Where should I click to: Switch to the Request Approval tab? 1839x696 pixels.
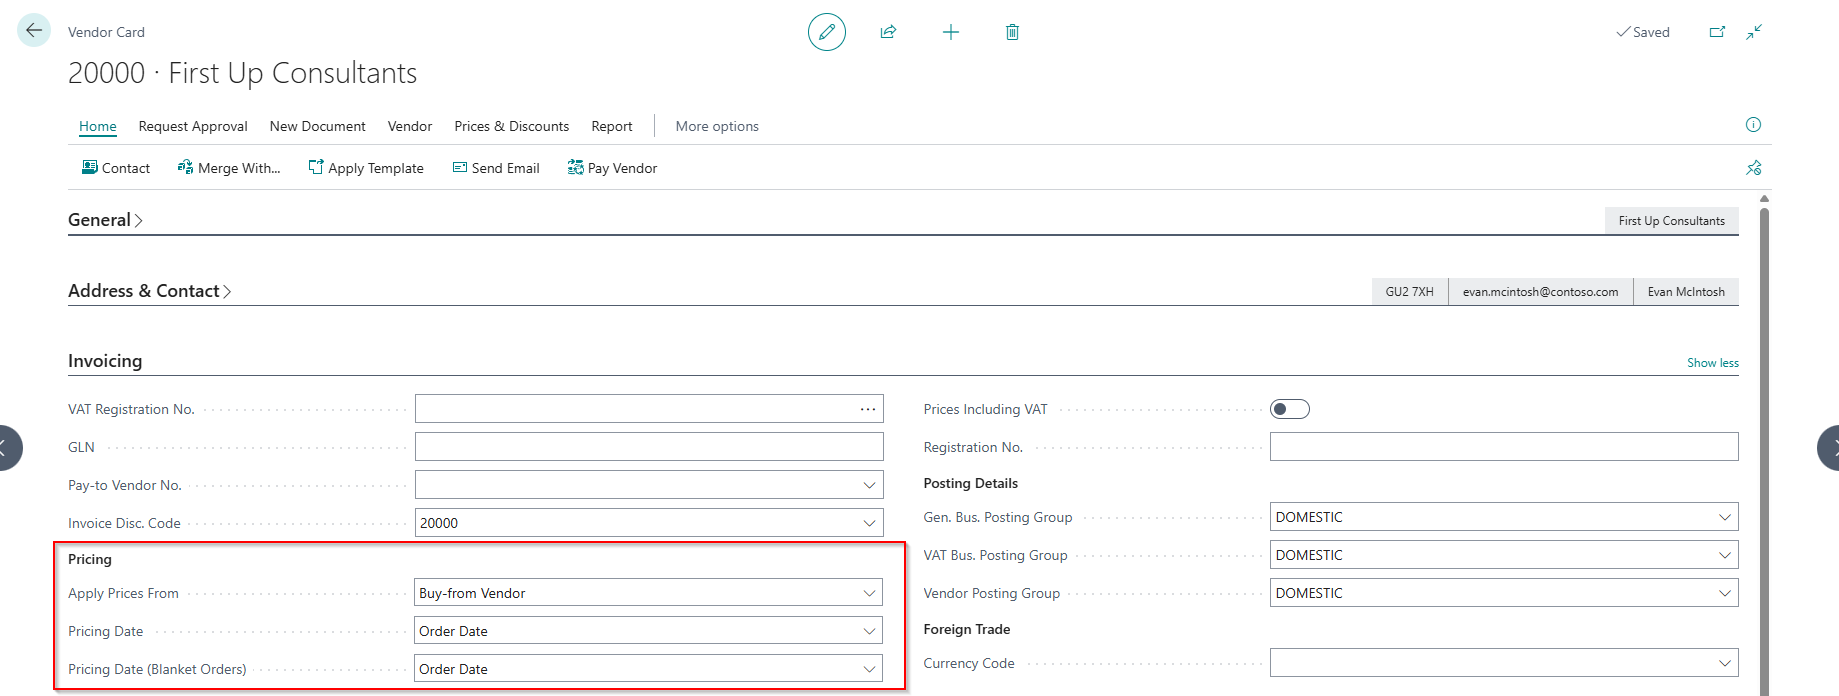pos(193,126)
